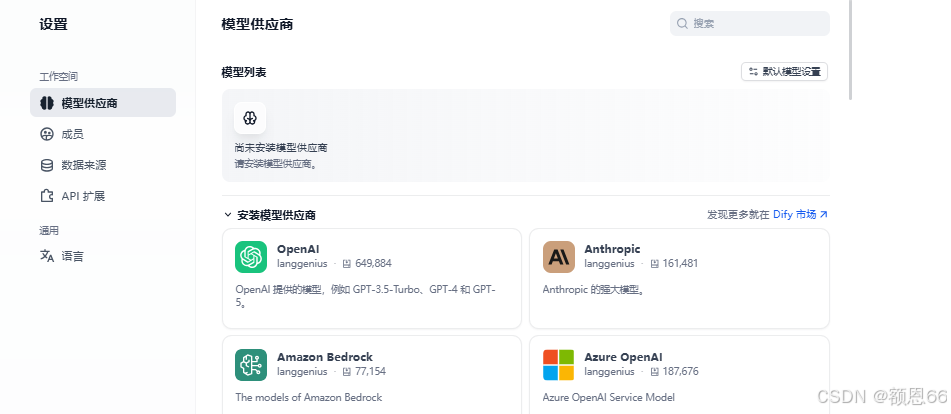This screenshot has height=414, width=951.
Task: Click the database icon beside 数据来源
Action: 47,165
